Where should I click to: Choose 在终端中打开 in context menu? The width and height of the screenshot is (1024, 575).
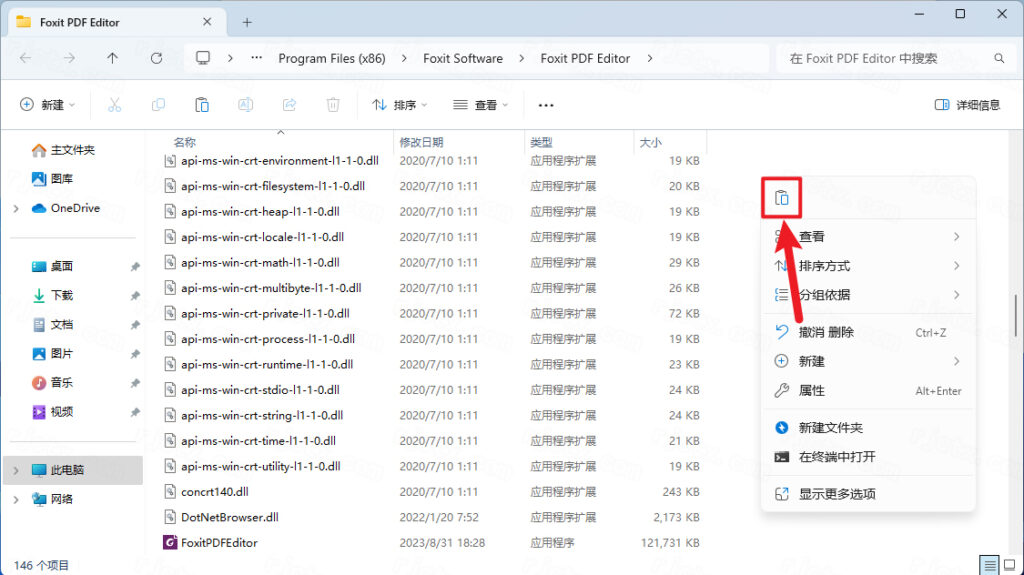868,457
